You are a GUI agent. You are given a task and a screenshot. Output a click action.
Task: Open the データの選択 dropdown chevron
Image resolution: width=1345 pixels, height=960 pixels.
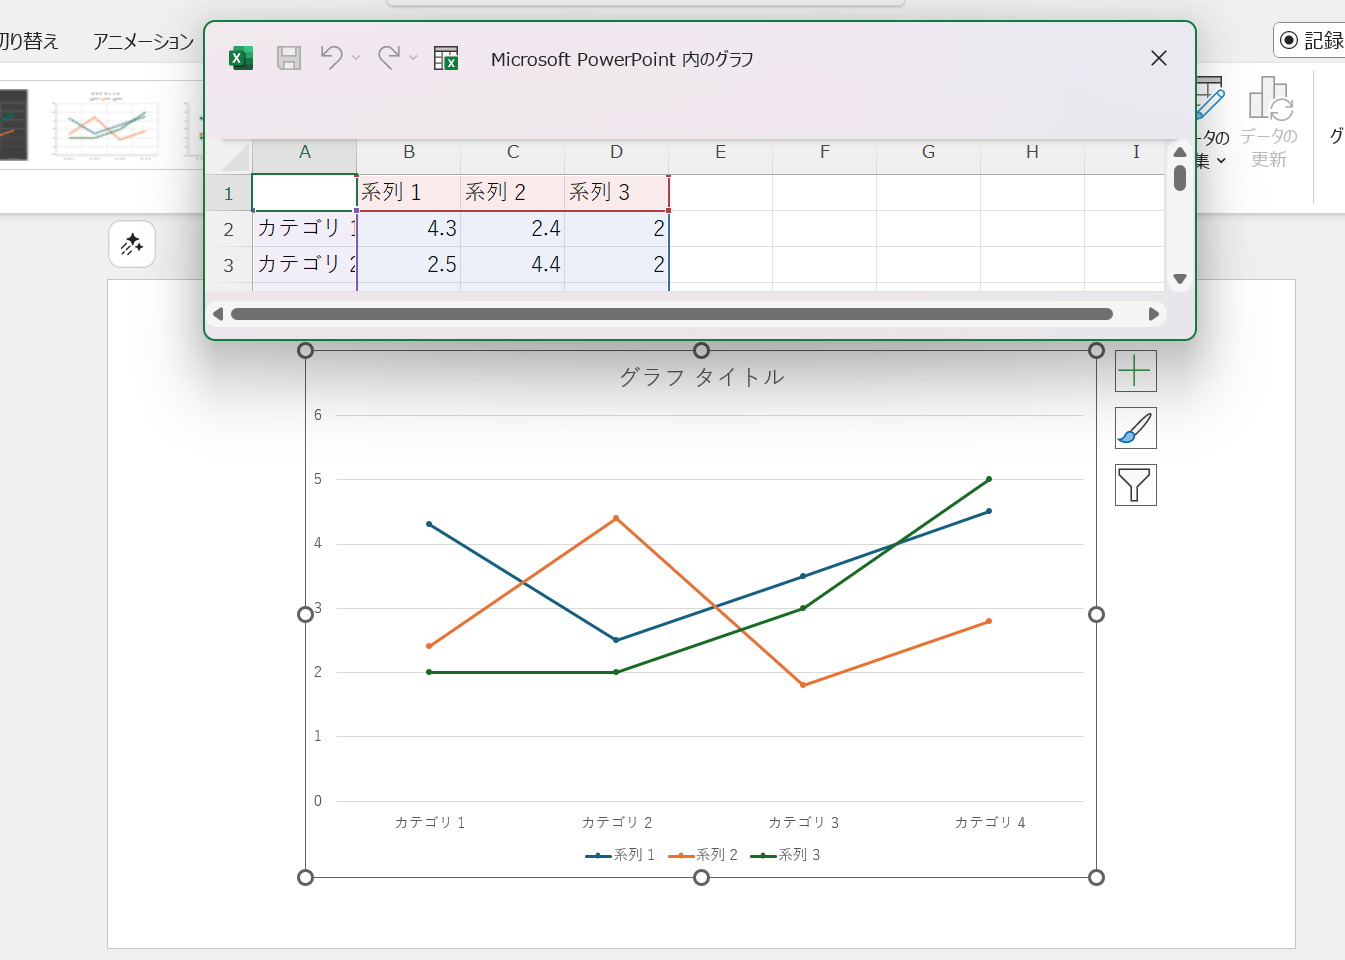coord(1224,160)
